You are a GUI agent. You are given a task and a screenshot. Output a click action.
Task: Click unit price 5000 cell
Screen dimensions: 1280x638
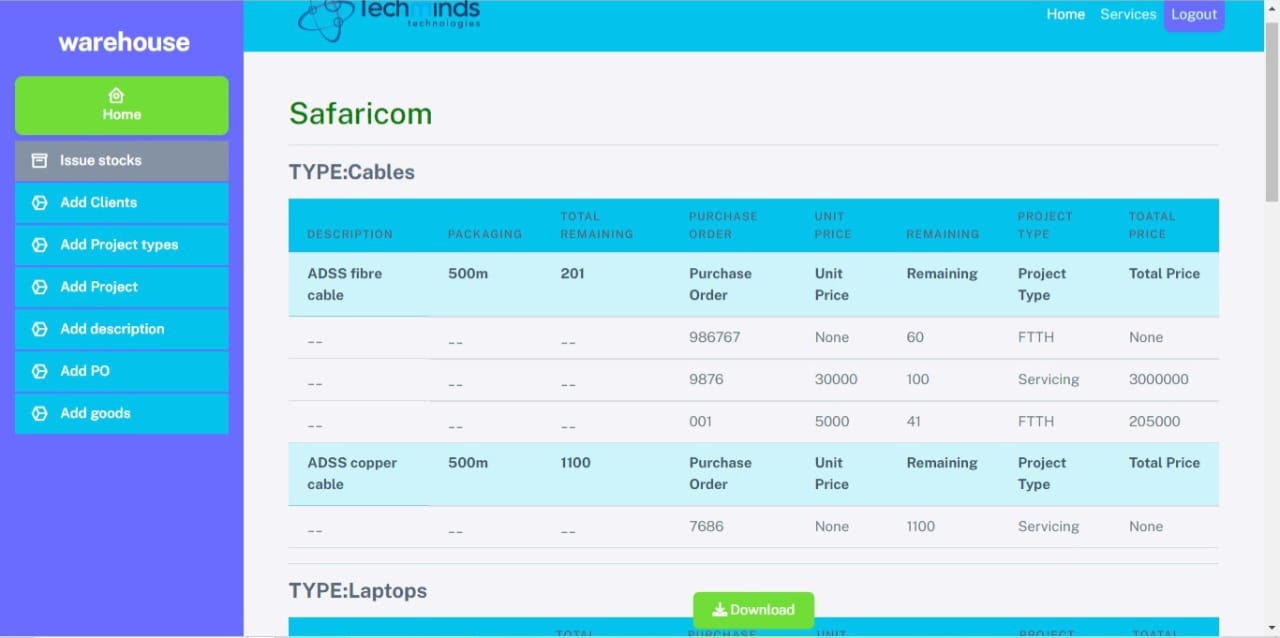(832, 421)
